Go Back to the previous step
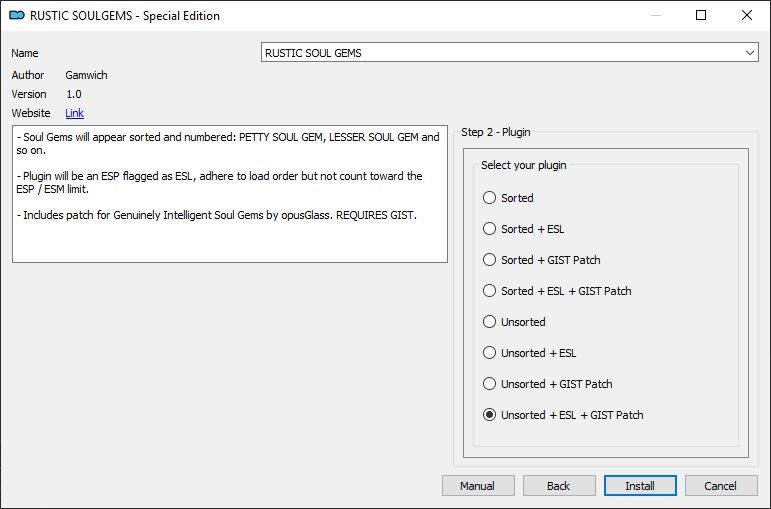The image size is (771, 509). [x=559, y=486]
